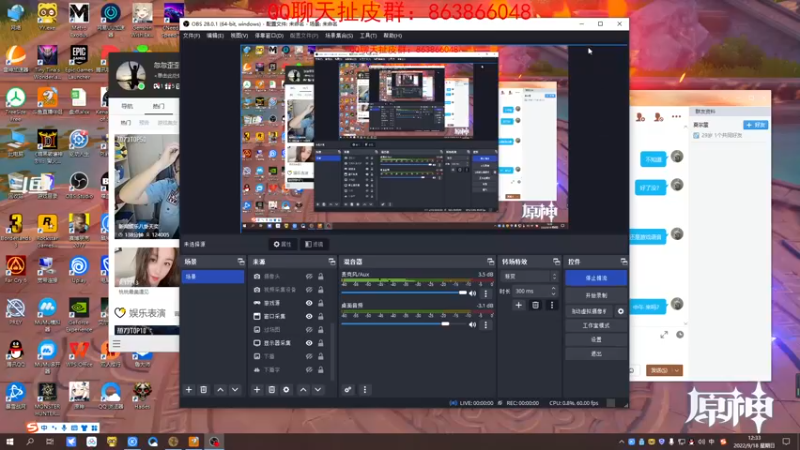The width and height of the screenshot is (800, 450).
Task: Move the selected source up with the arrow
Action: pos(303,390)
